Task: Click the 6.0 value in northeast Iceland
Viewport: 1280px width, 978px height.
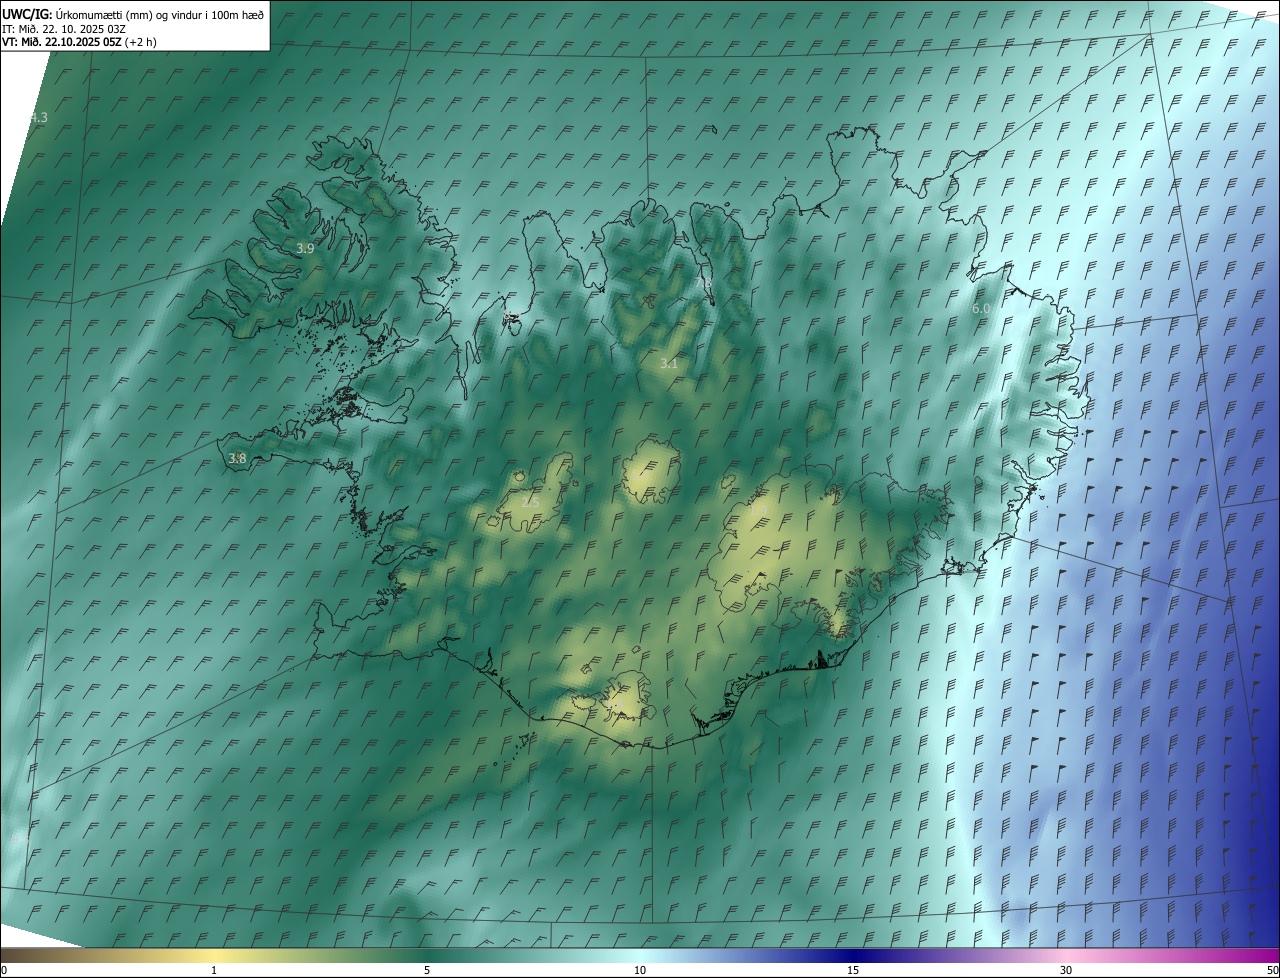Action: pos(981,309)
